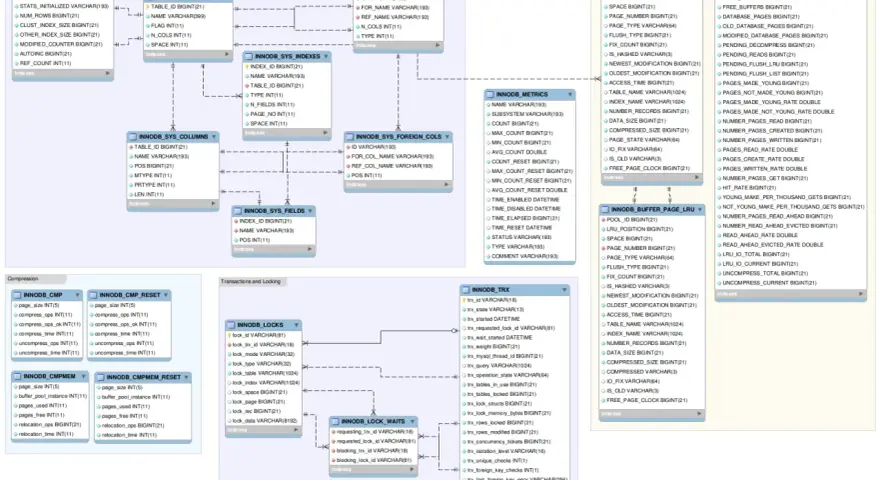Viewport: 880px width, 480px height.
Task: Click the key icon beside trx_id in INNODB_TRX
Action: pyautogui.click(x=464, y=300)
